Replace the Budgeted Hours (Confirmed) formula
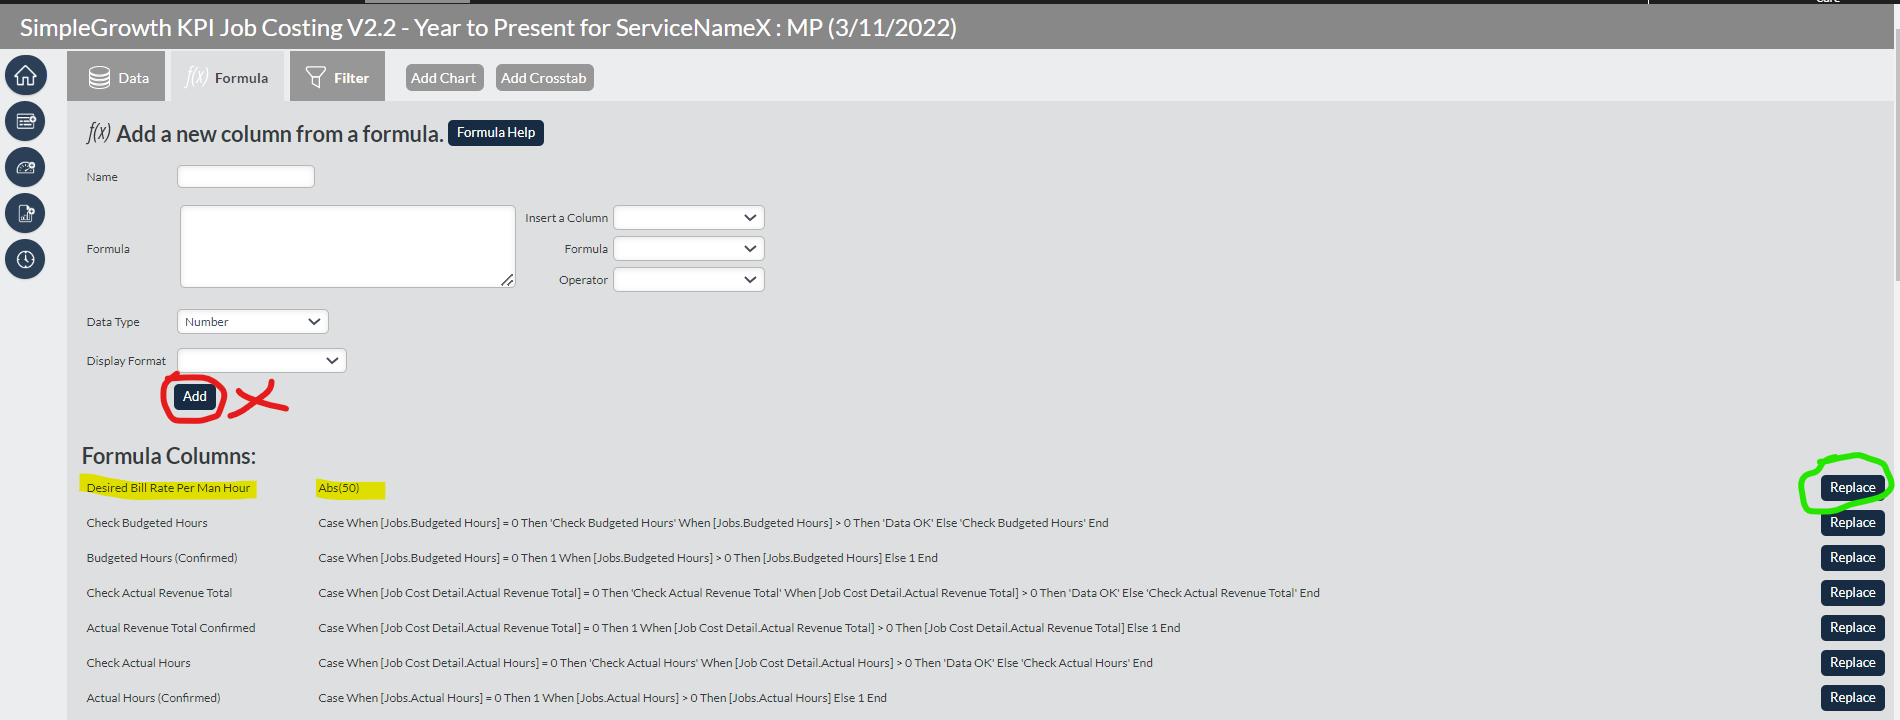 pyautogui.click(x=1852, y=558)
